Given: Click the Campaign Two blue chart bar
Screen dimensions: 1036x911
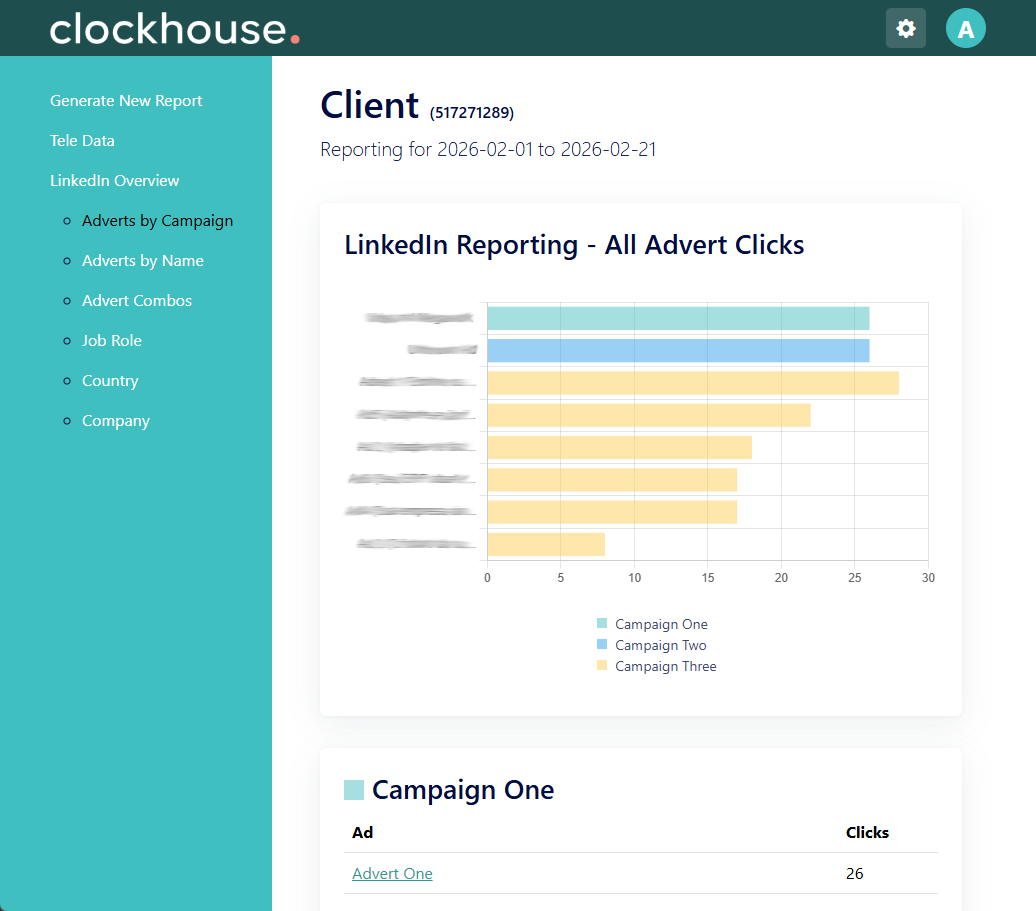Looking at the screenshot, I should [678, 351].
